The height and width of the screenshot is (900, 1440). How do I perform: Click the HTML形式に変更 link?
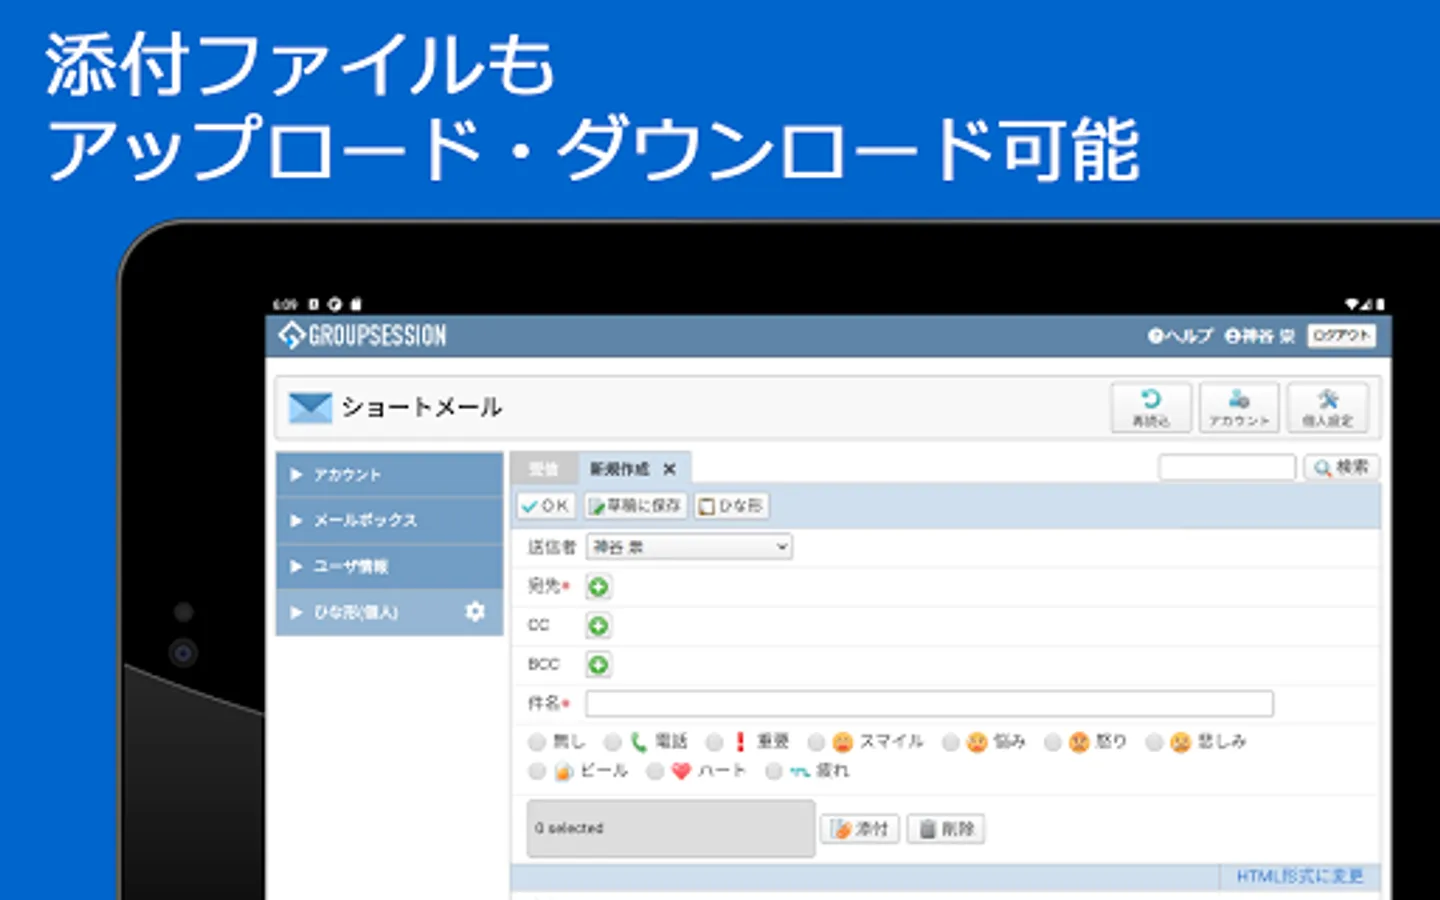1299,876
